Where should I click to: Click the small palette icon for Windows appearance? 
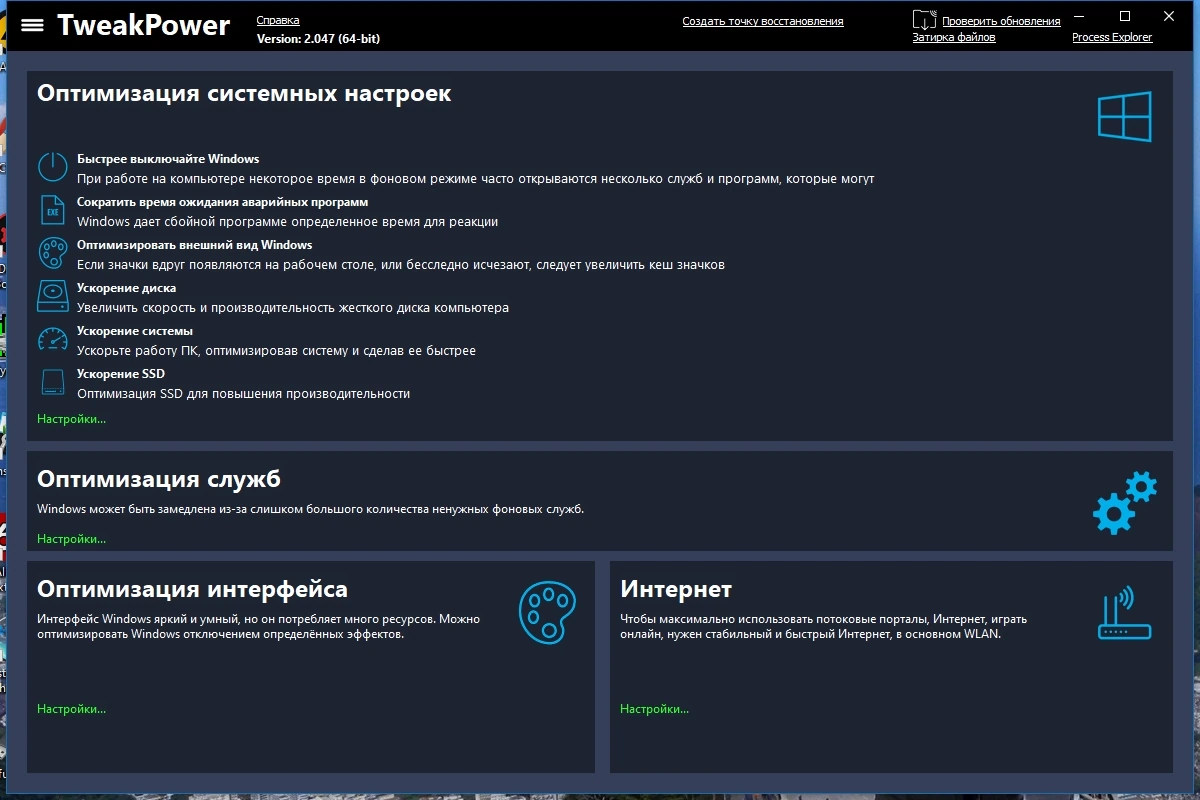coord(52,252)
